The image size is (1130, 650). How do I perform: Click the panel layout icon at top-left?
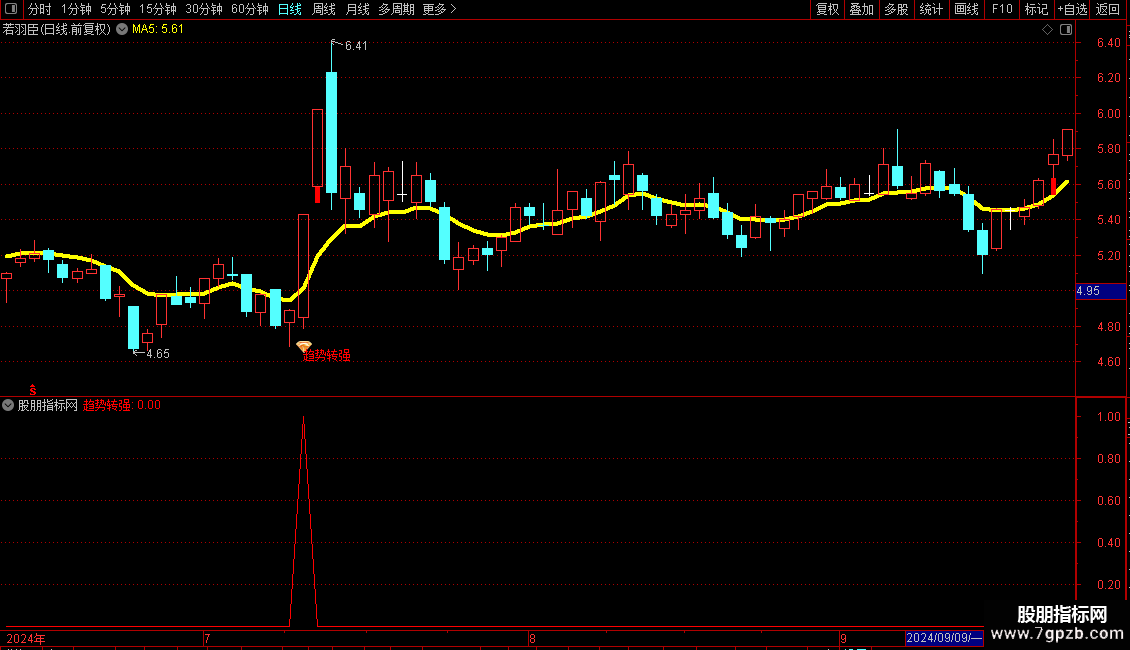(x=11, y=9)
